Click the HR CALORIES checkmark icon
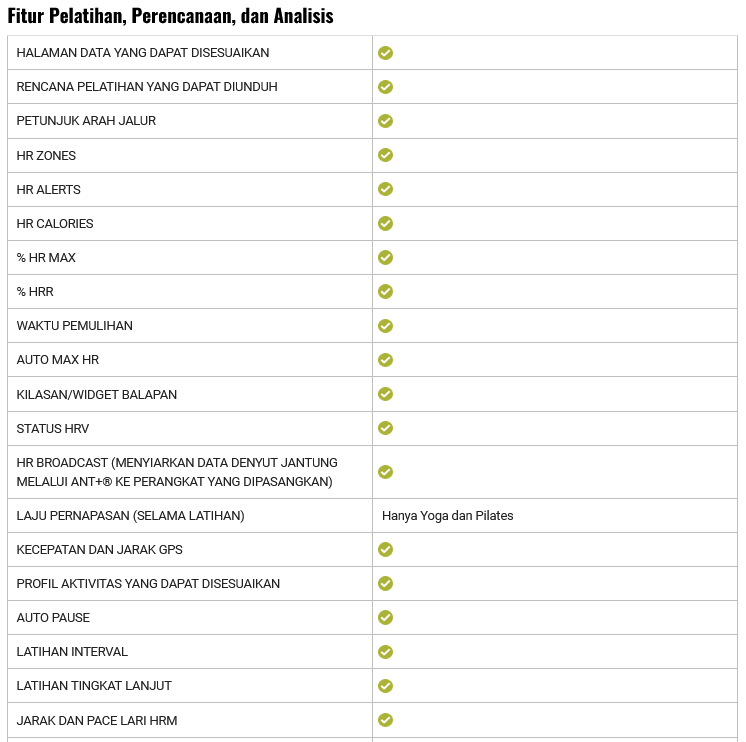Screen dimensions: 746x742 click(x=385, y=223)
